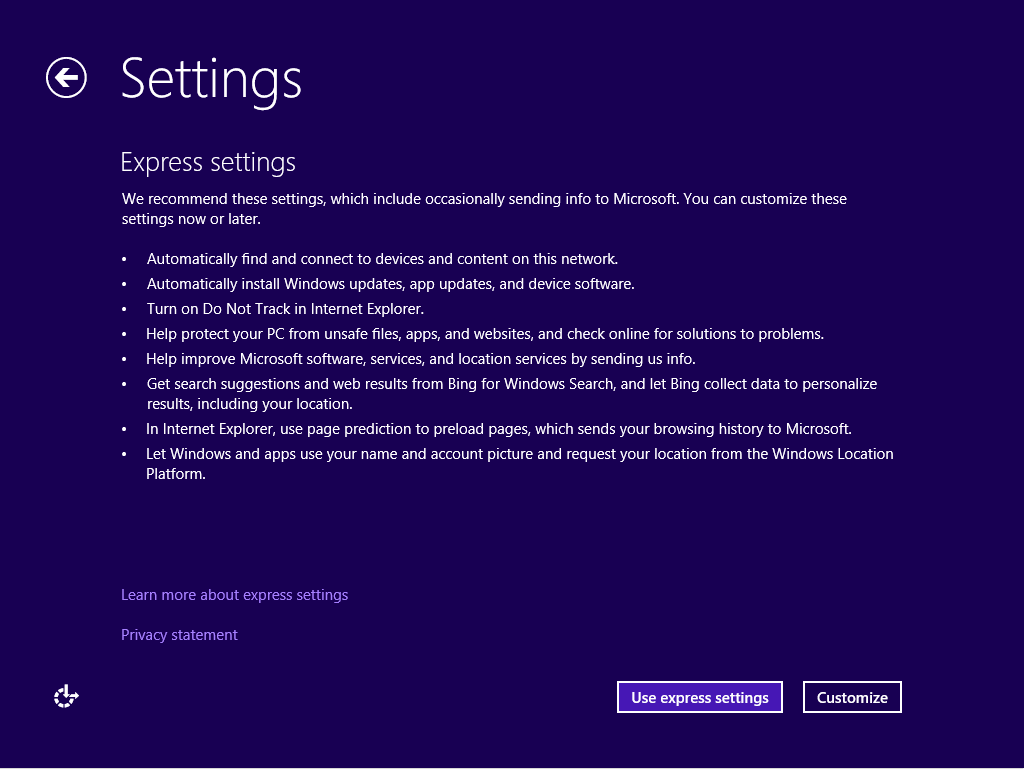
Task: Click the Express settings heading
Action: click(x=208, y=162)
